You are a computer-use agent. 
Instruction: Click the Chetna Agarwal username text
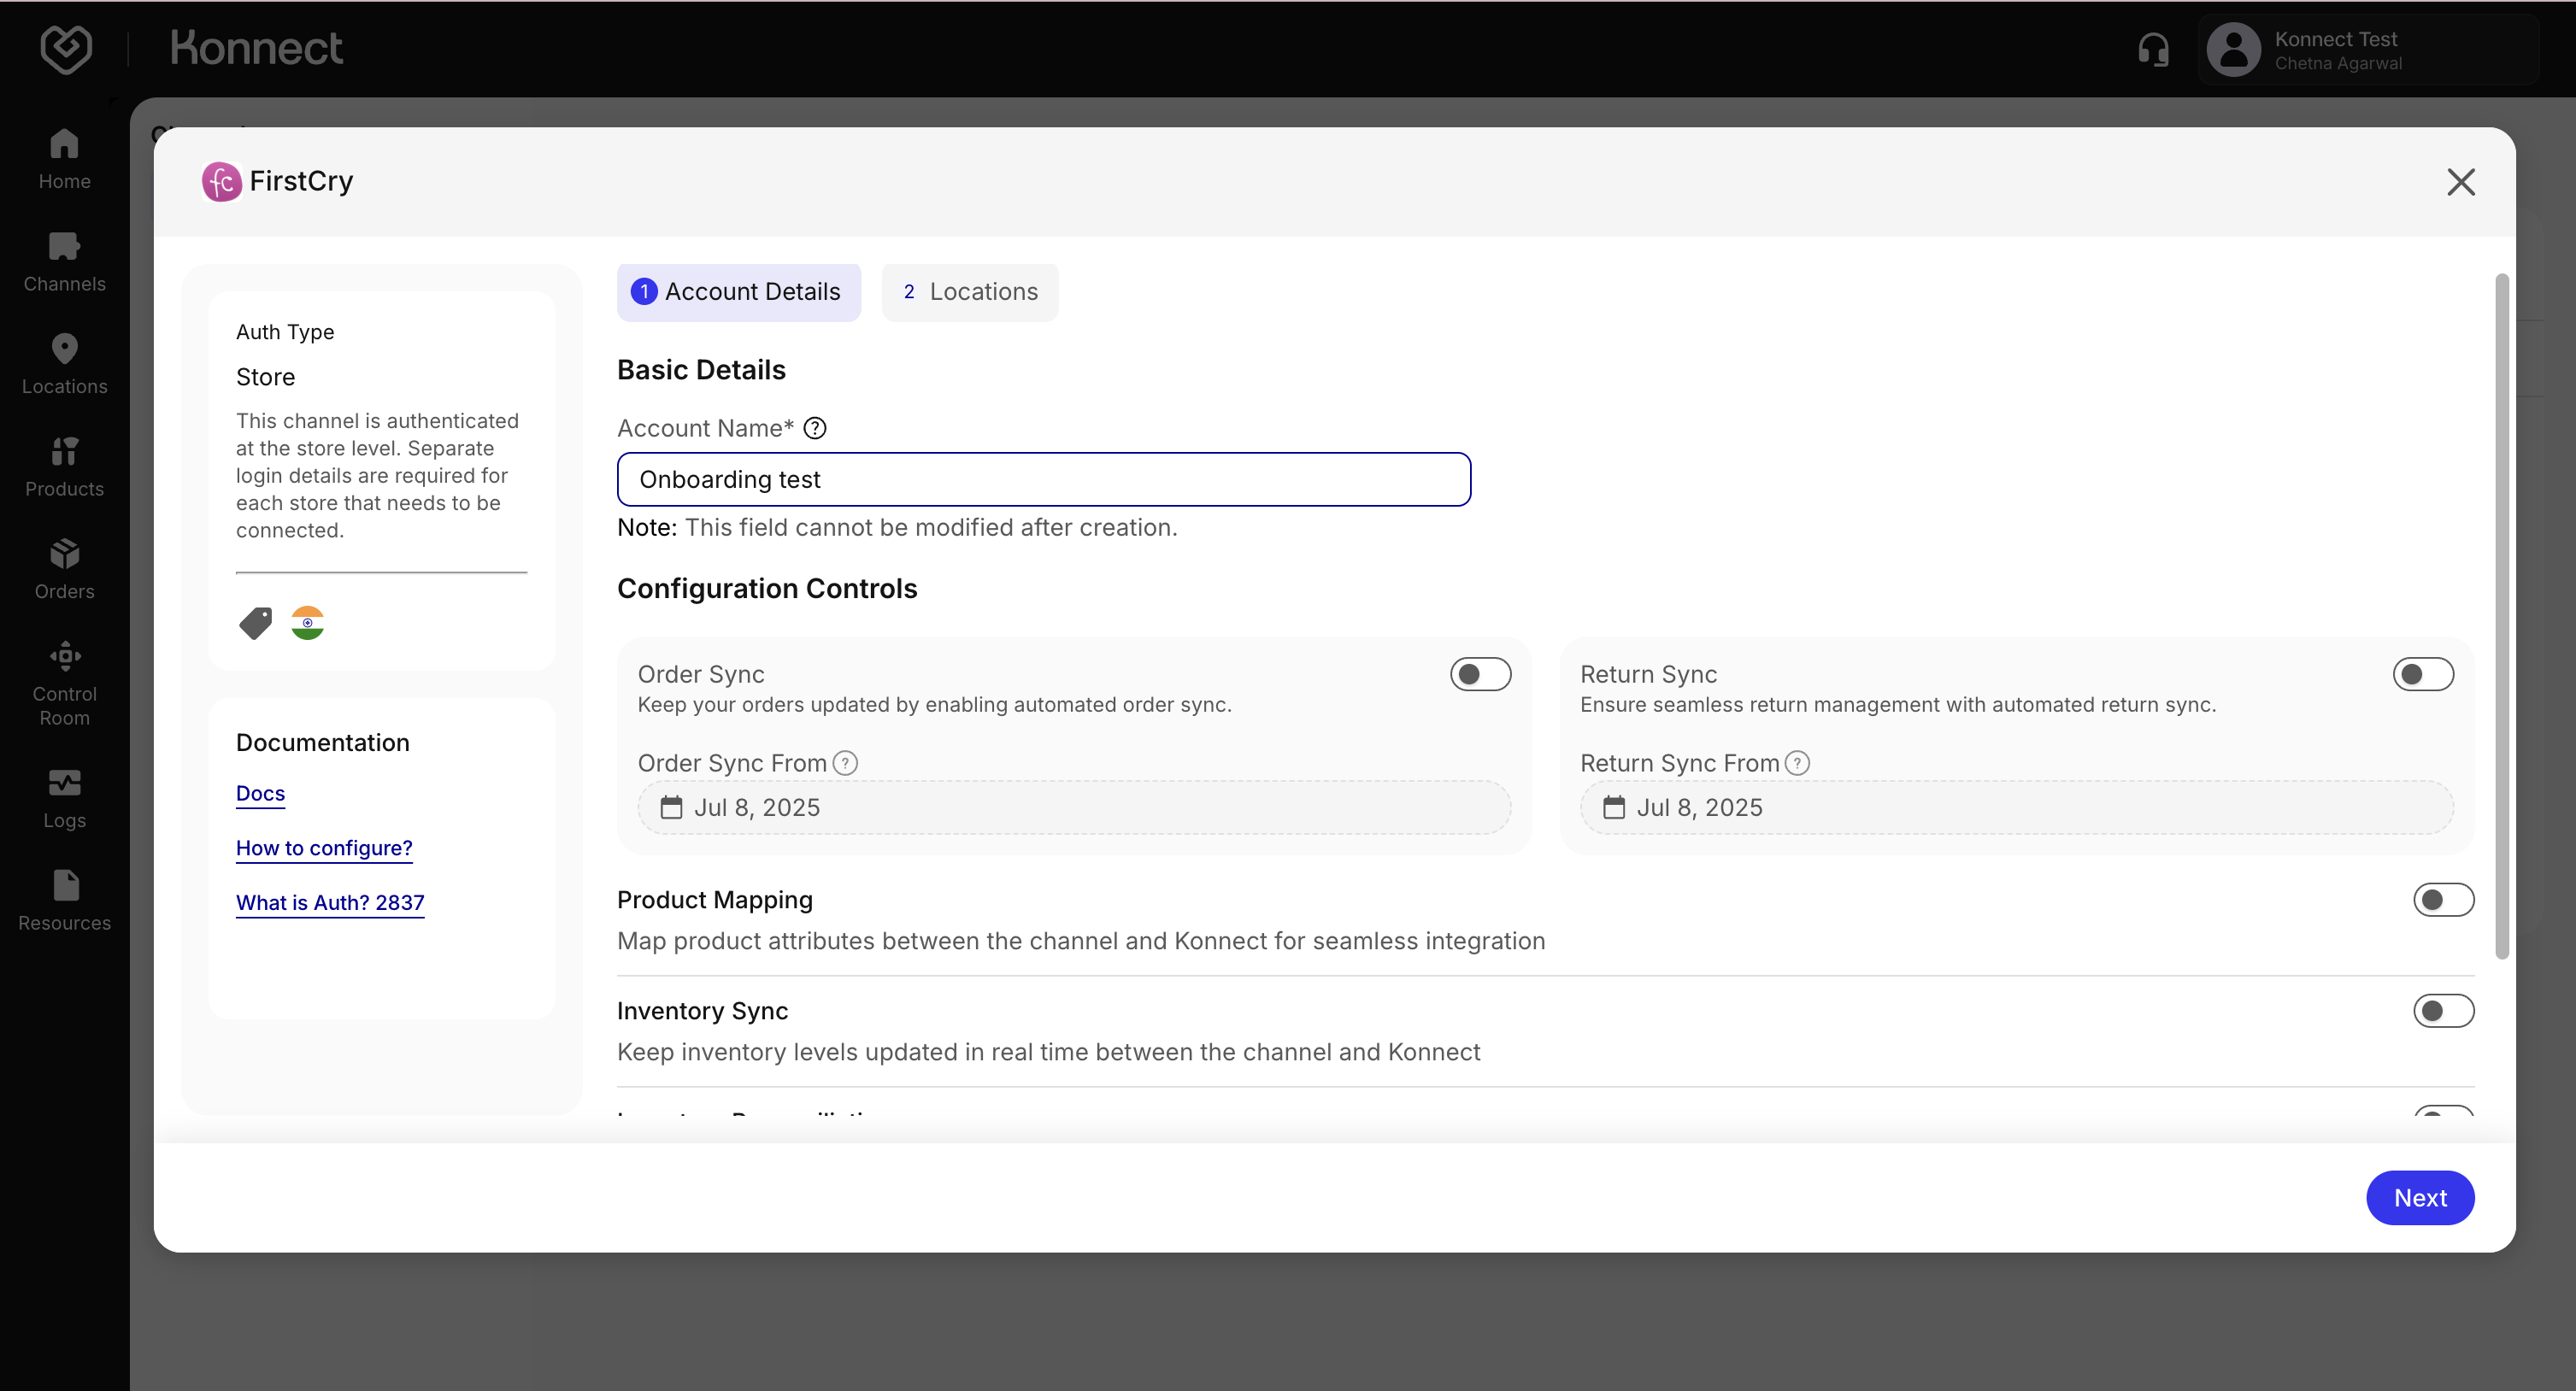(2337, 63)
